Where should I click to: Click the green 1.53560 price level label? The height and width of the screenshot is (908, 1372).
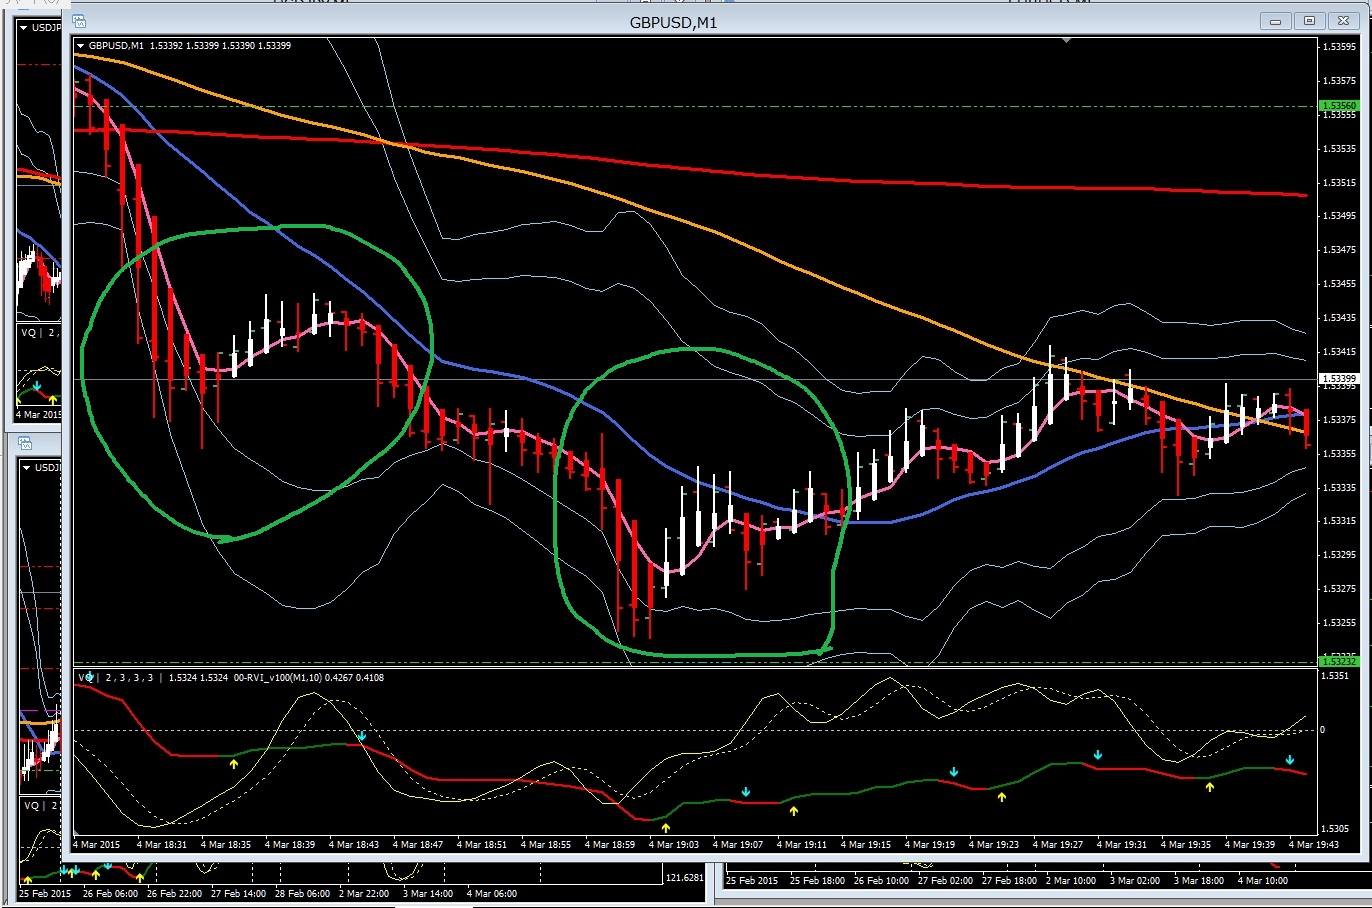1338,106
